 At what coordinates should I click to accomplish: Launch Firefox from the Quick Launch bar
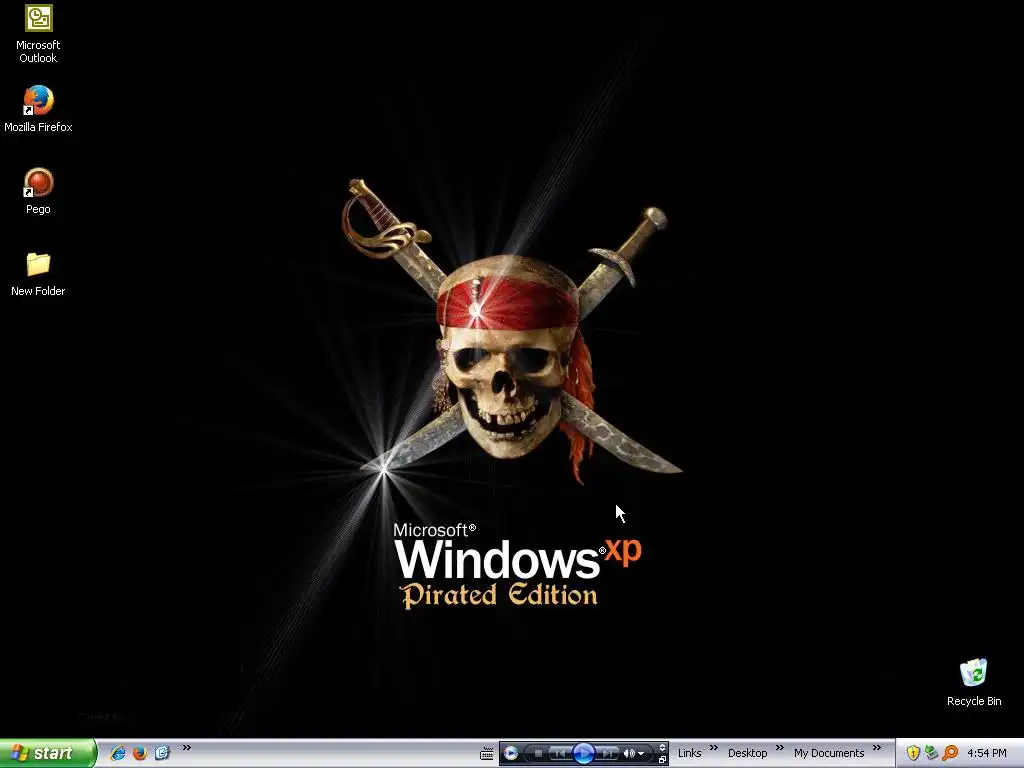tap(140, 753)
